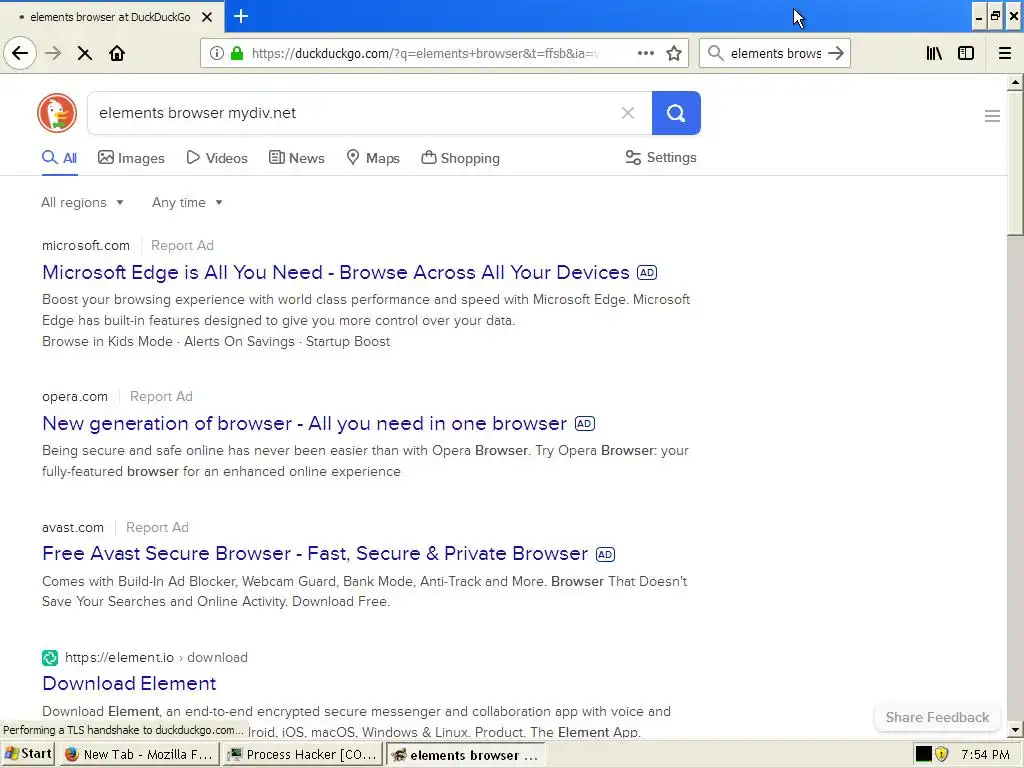Expand the All regions filter
Viewport: 1024px width, 768px height.
tap(82, 202)
